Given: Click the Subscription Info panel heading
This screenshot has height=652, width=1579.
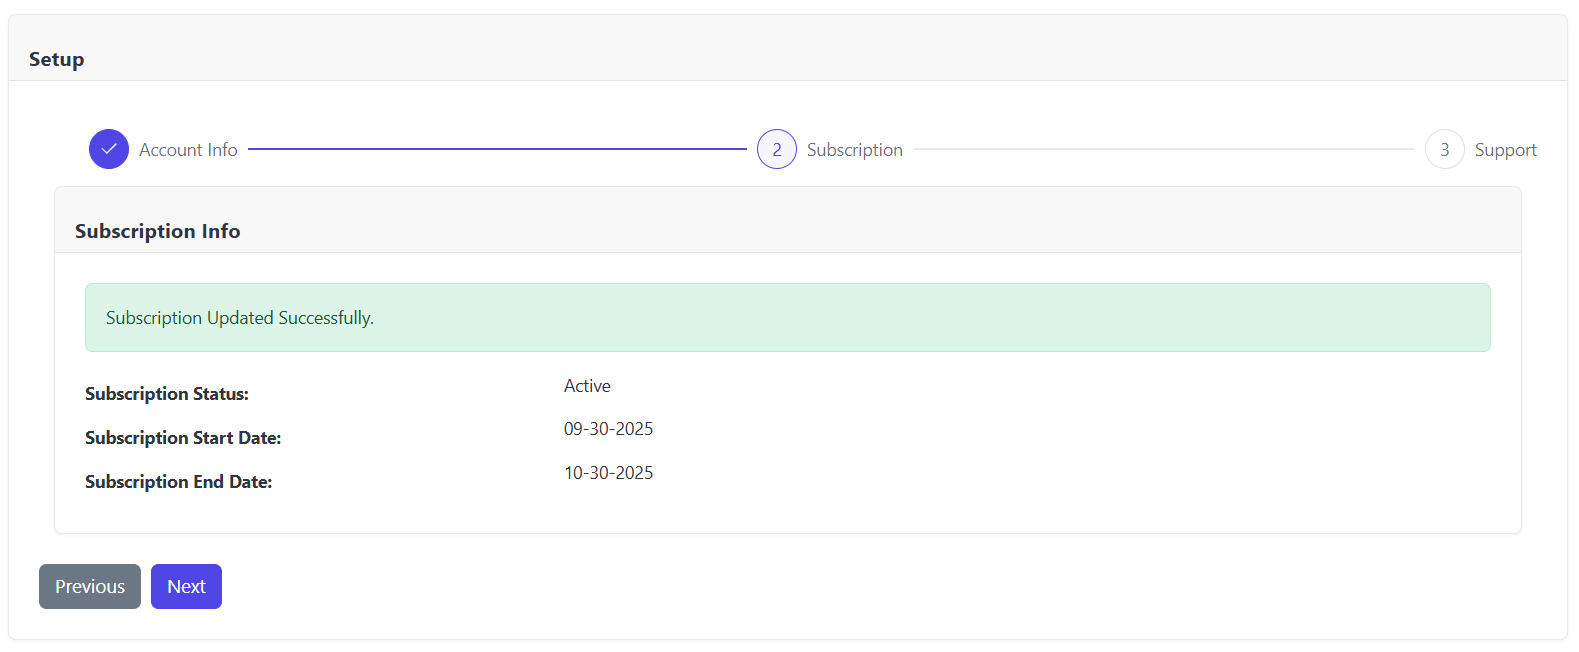Looking at the screenshot, I should click(x=158, y=231).
